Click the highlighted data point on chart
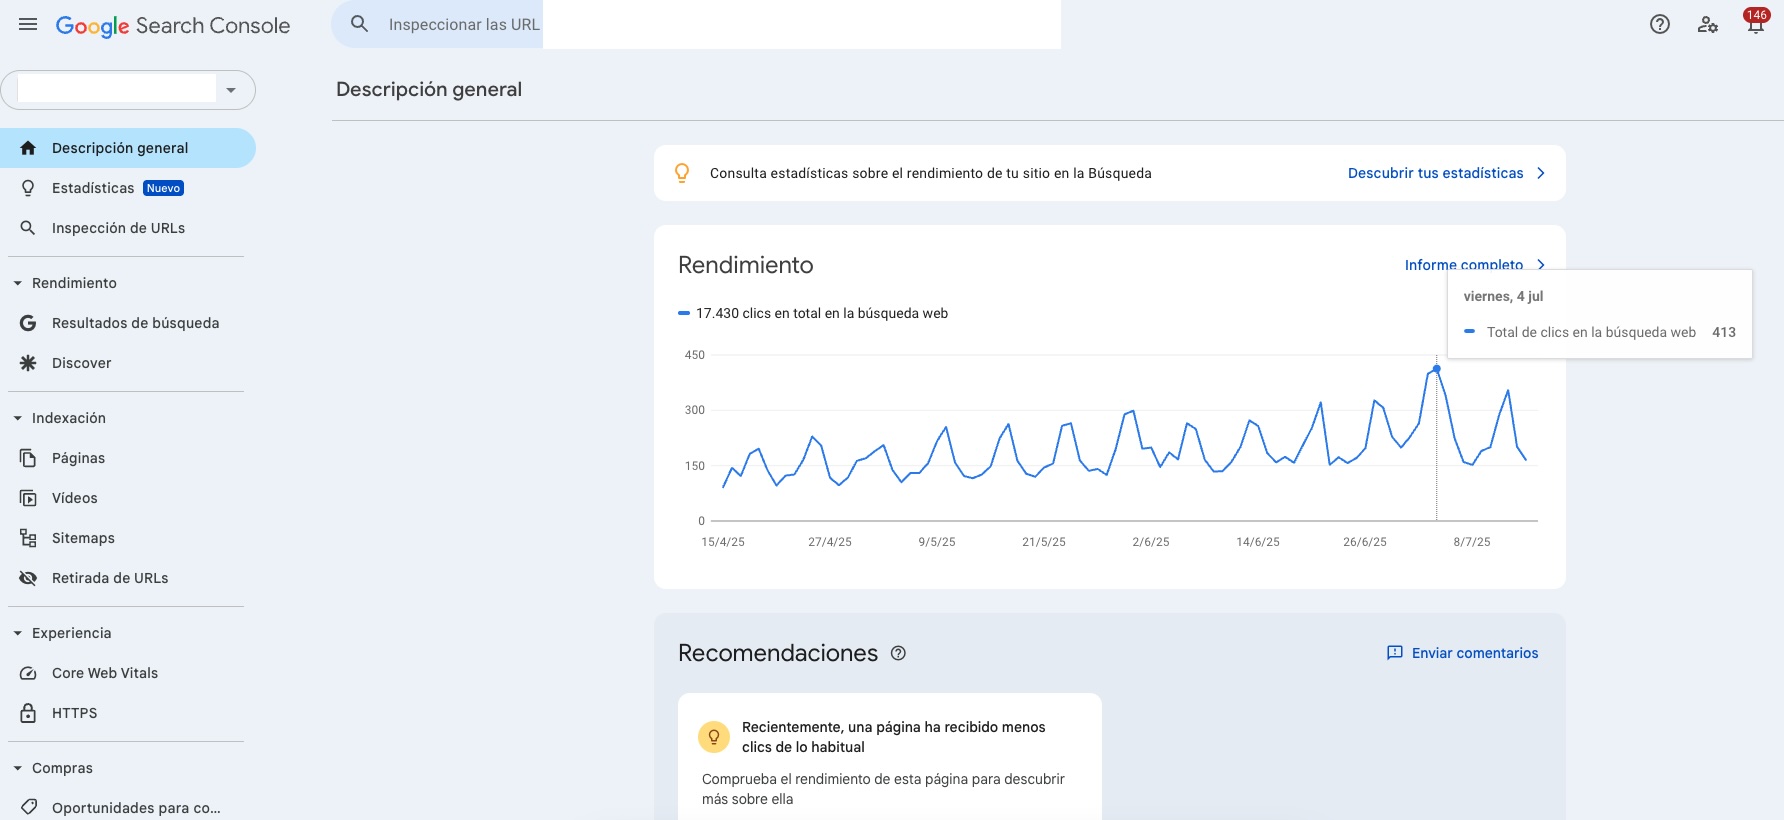This screenshot has height=820, width=1784. 1437,369
